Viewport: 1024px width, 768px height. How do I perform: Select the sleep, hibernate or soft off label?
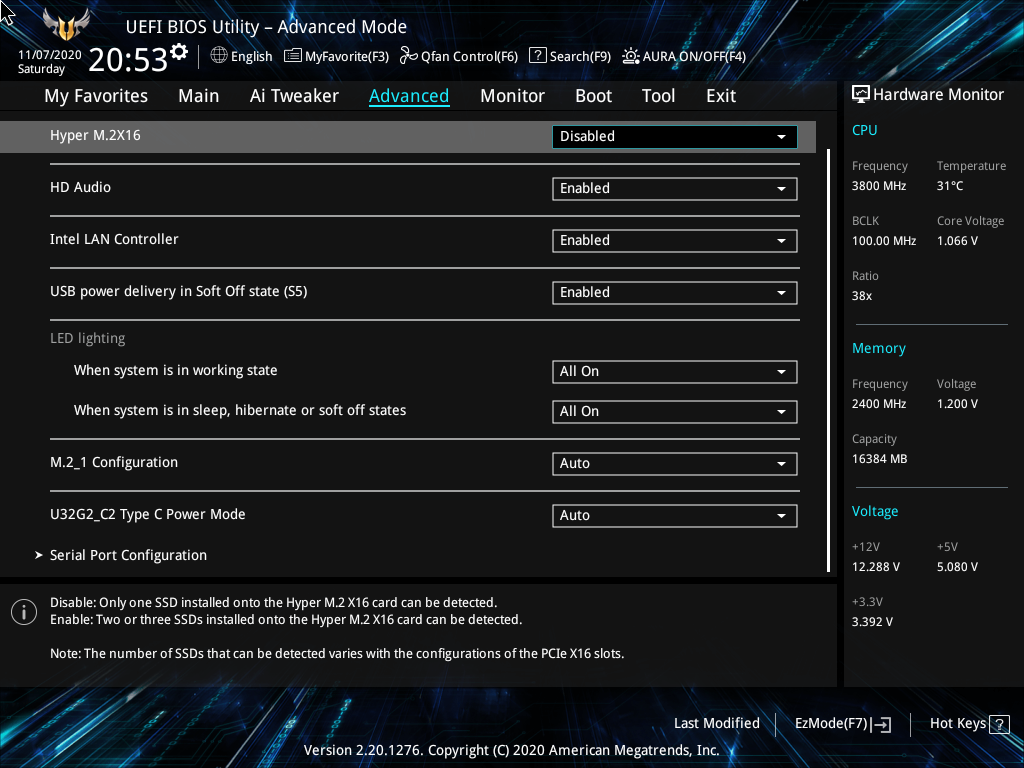[240, 410]
